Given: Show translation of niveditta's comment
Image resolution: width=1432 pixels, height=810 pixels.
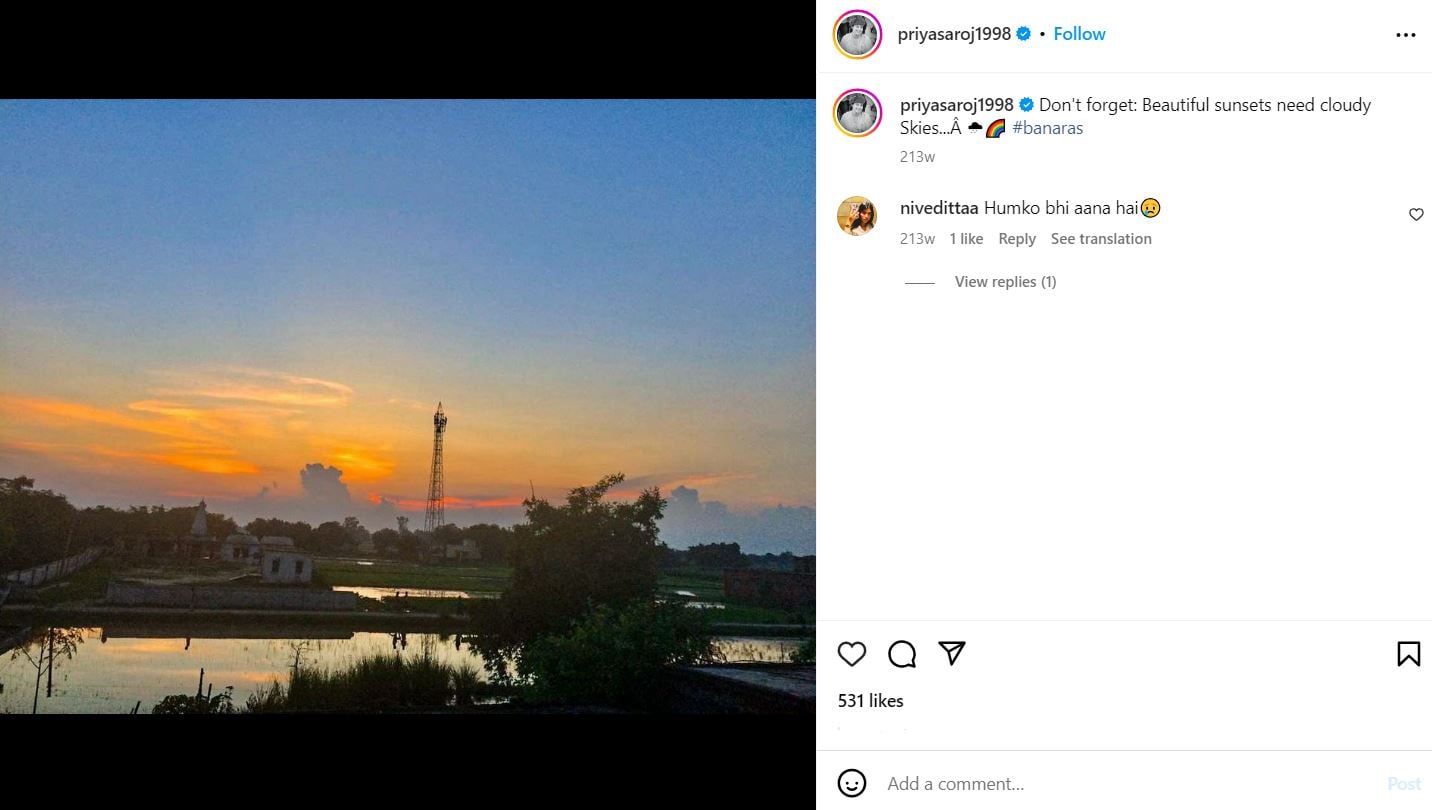Looking at the screenshot, I should (x=1101, y=239).
